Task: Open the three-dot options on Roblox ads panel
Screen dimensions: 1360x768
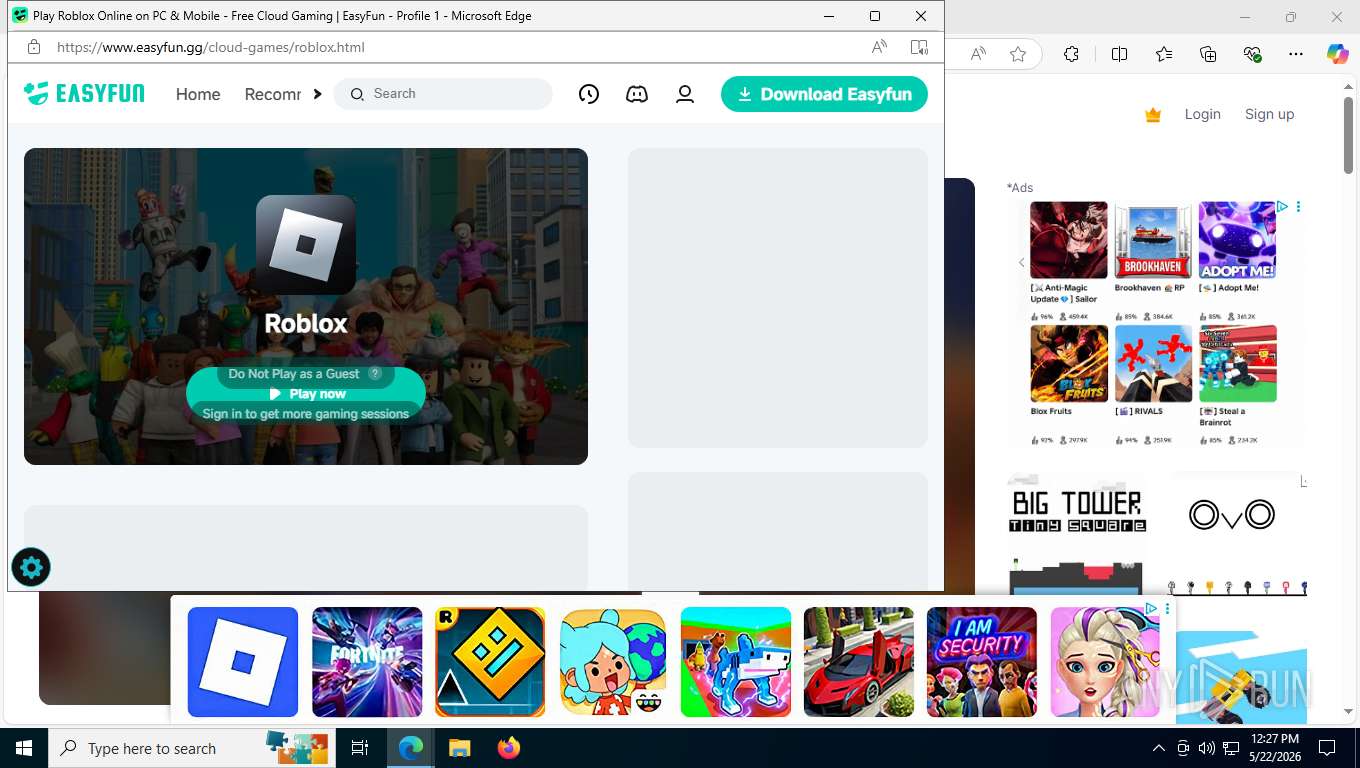Action: tap(1298, 207)
